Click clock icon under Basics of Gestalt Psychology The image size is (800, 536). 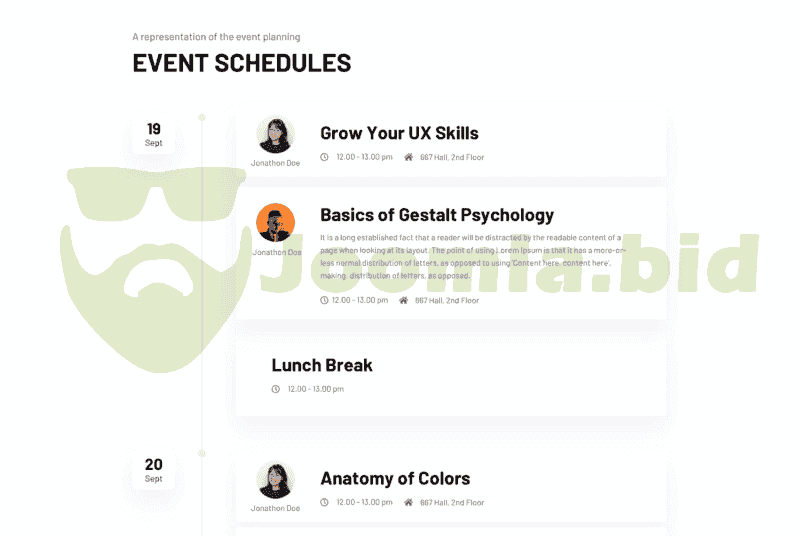tap(324, 300)
